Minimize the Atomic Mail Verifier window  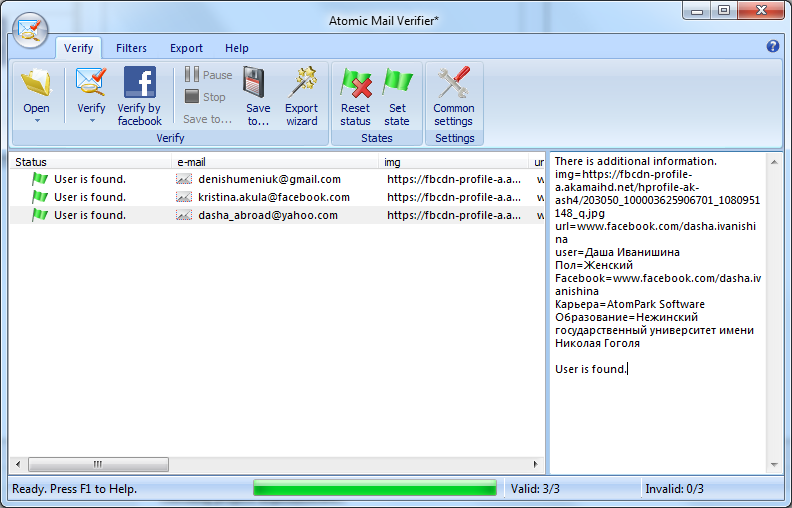click(x=697, y=11)
